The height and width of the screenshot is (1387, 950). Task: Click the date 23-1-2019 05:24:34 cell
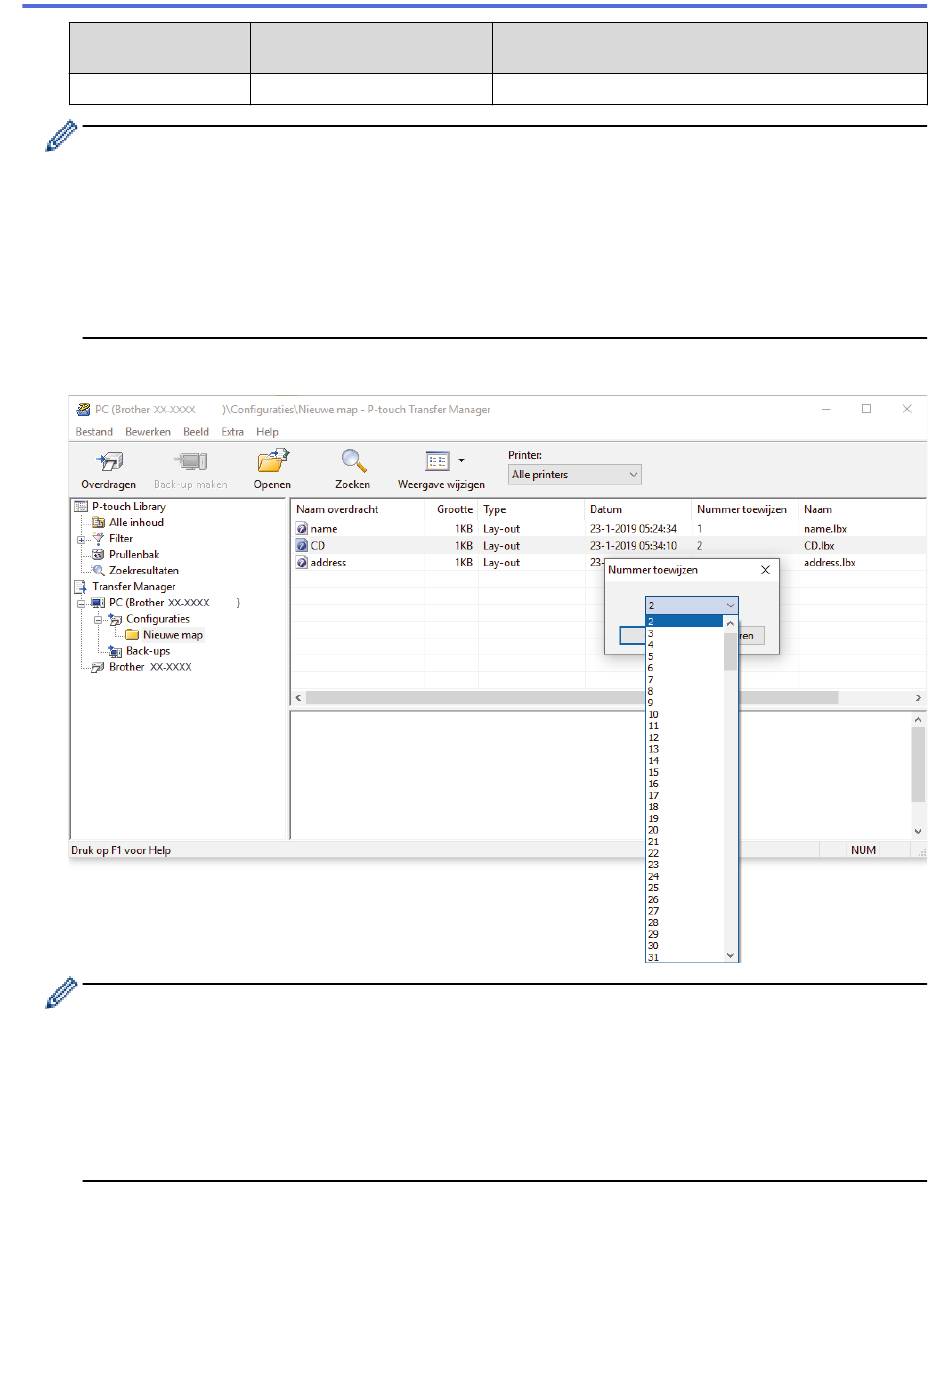coord(633,529)
